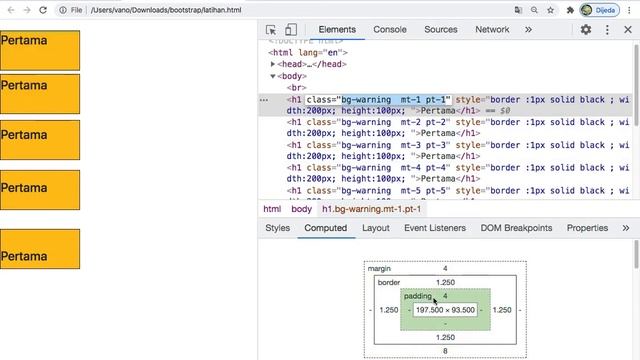Select the html lang="en" node

click(x=308, y=53)
